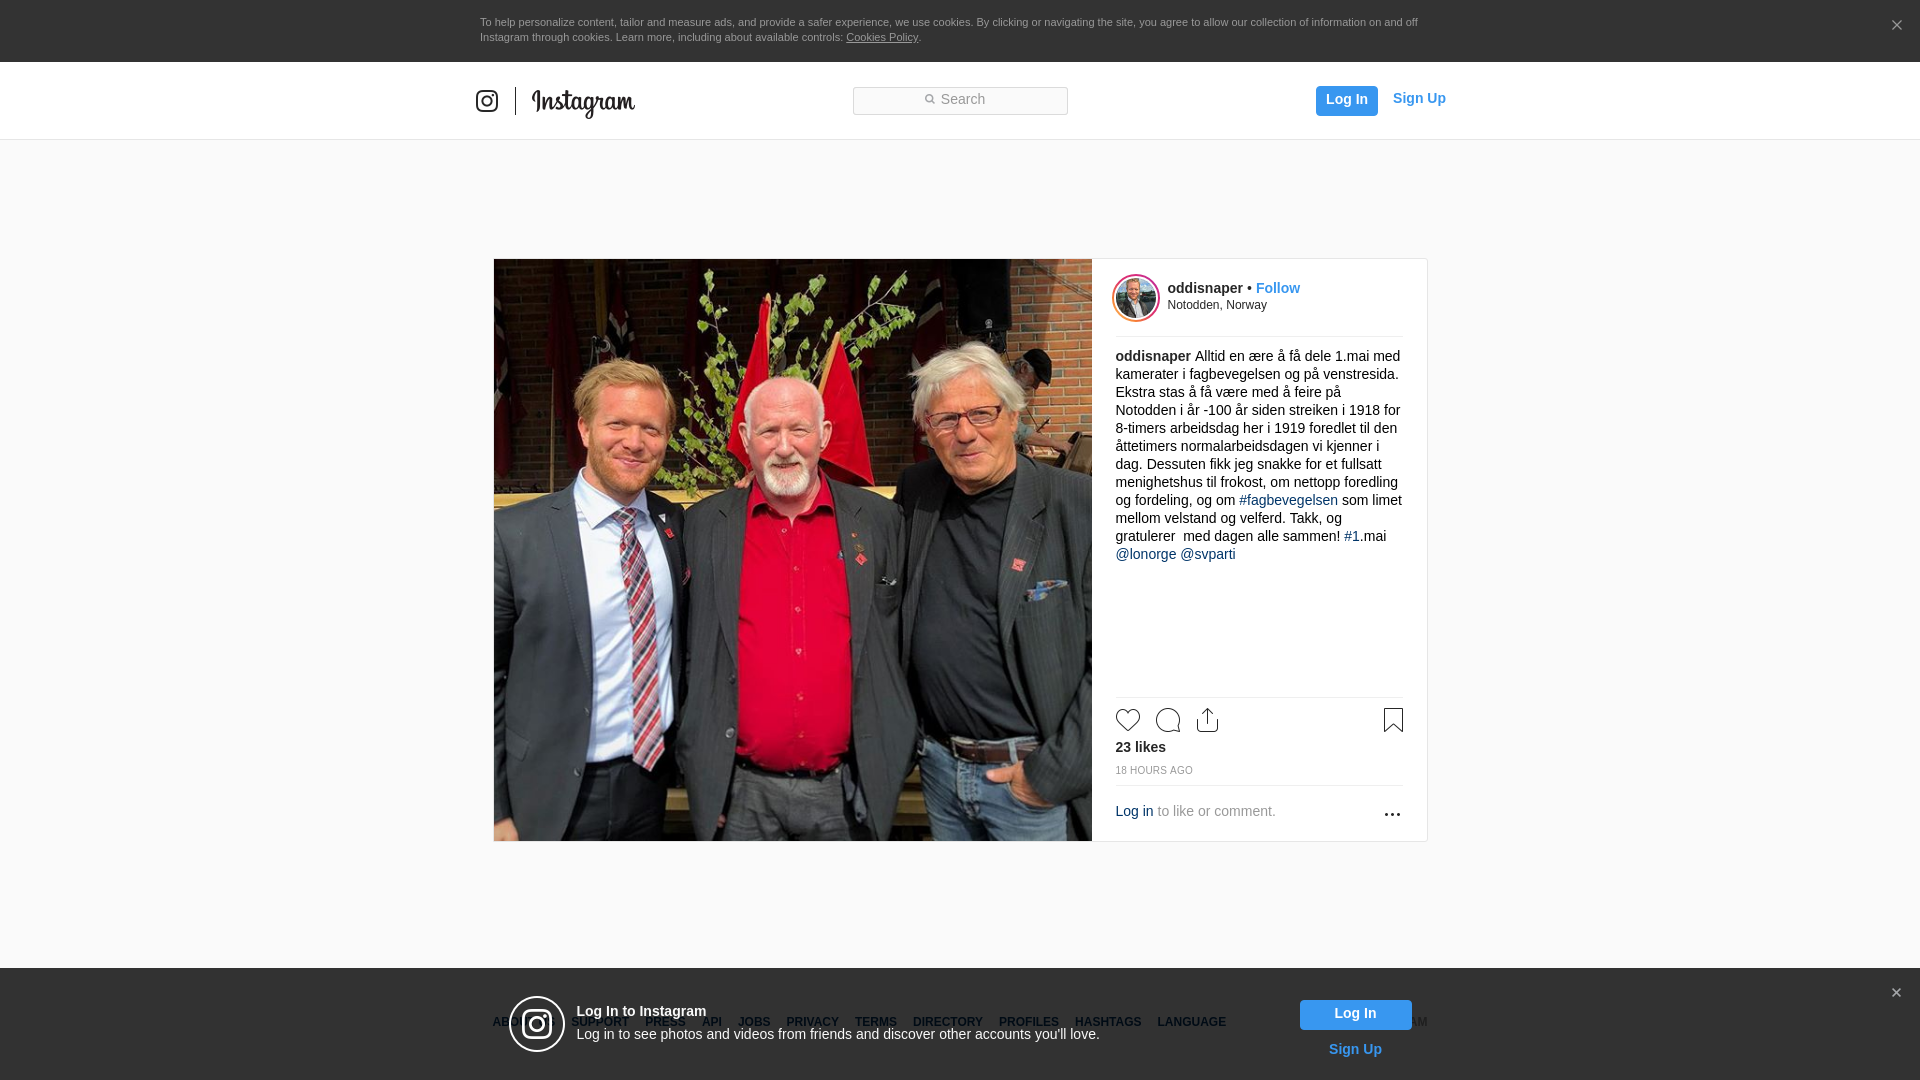Open the #fagbevegelsen hashtag
Viewport: 1920px width, 1080px height.
[1288, 500]
